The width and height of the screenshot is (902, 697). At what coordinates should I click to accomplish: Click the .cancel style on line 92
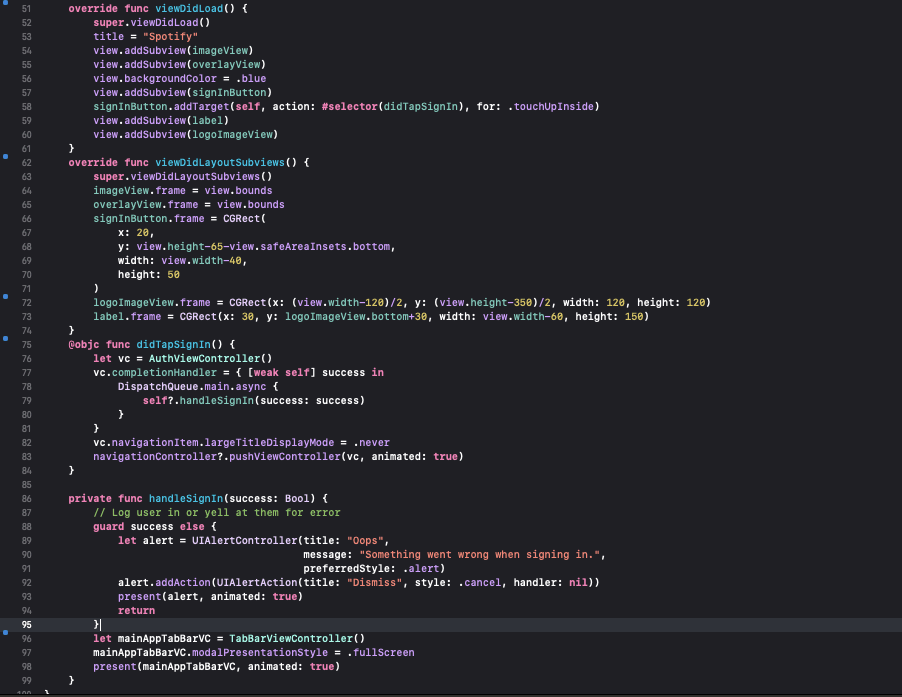(x=480, y=583)
